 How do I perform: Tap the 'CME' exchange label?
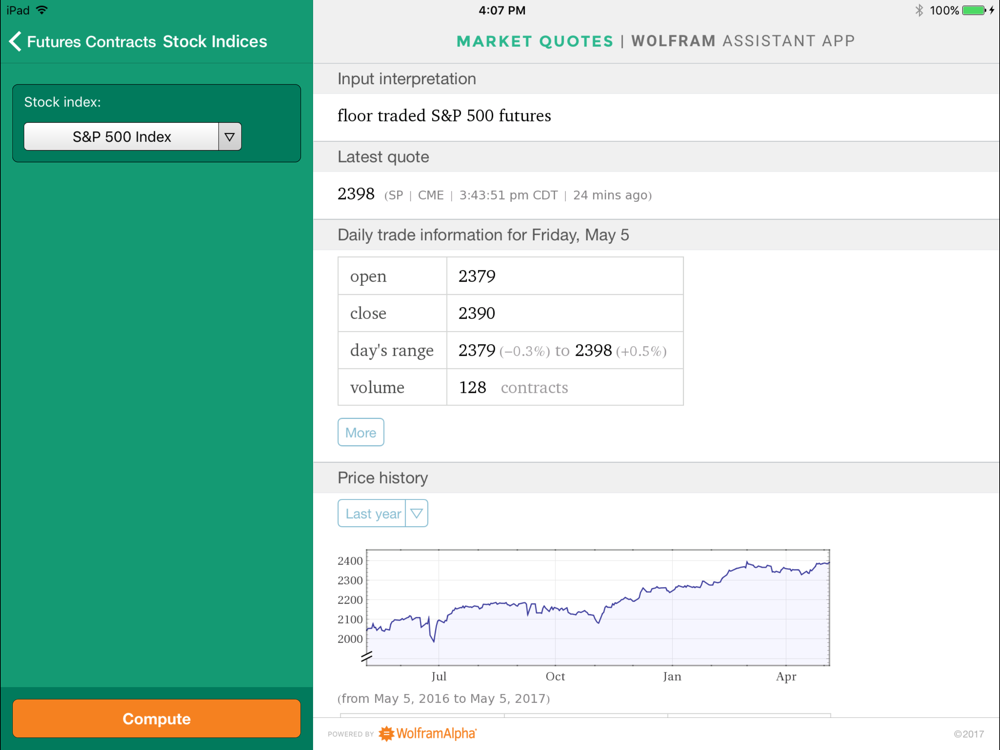(430, 195)
